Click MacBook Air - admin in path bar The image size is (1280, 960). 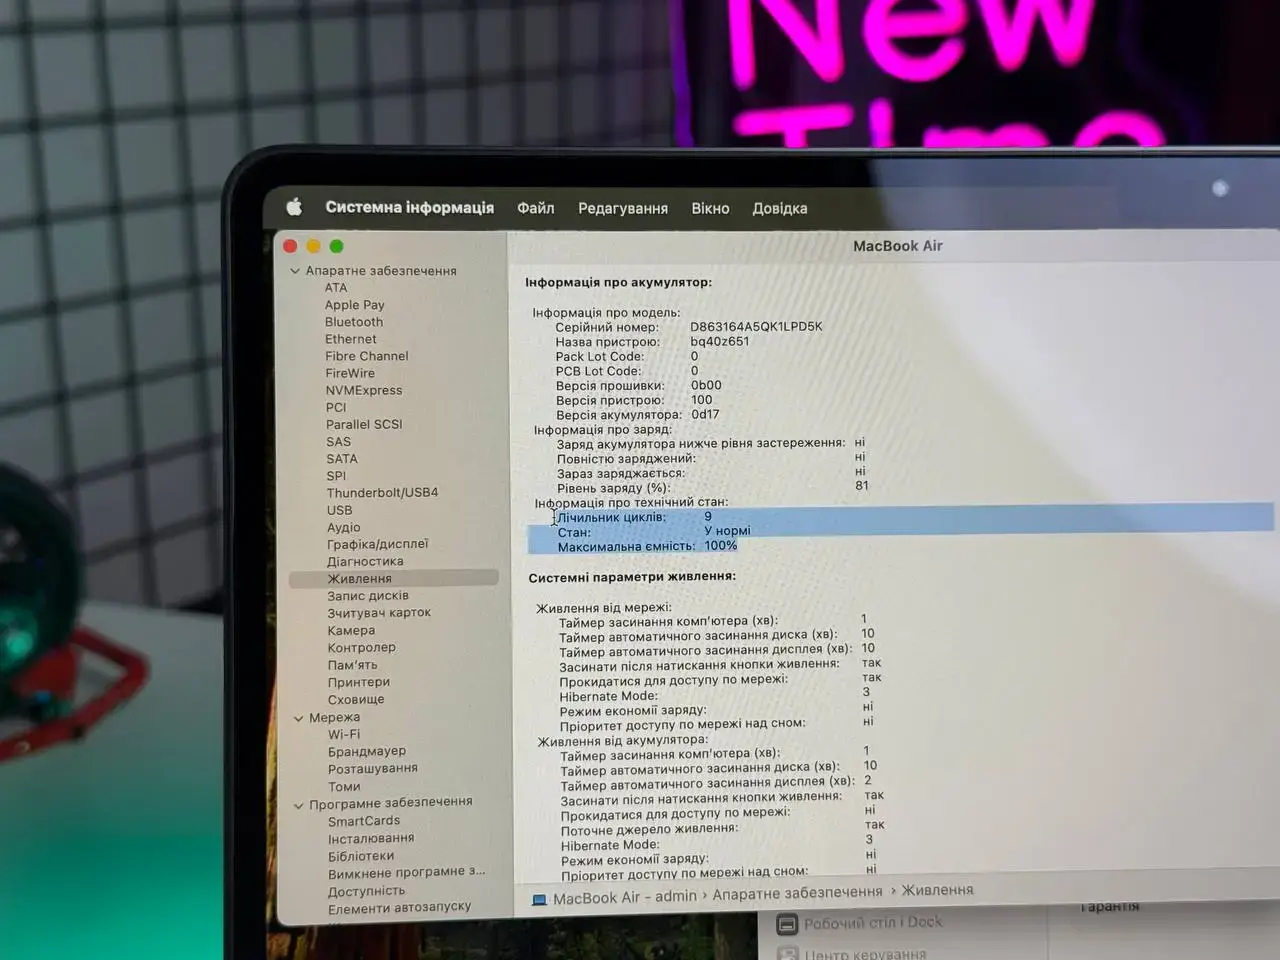[625, 897]
